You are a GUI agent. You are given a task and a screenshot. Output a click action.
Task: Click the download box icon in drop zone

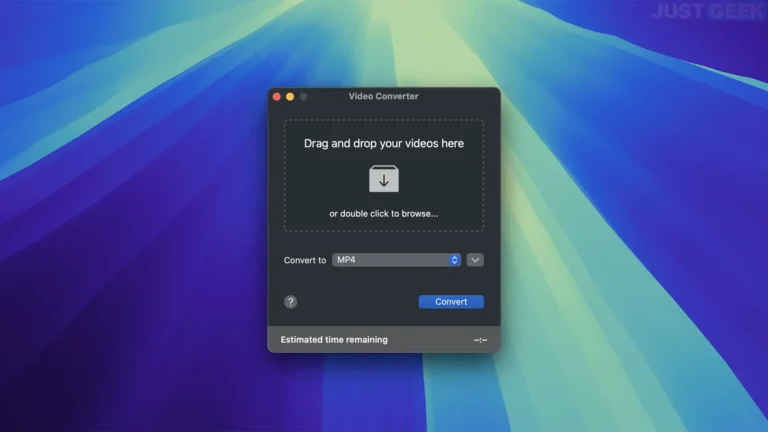(x=384, y=179)
